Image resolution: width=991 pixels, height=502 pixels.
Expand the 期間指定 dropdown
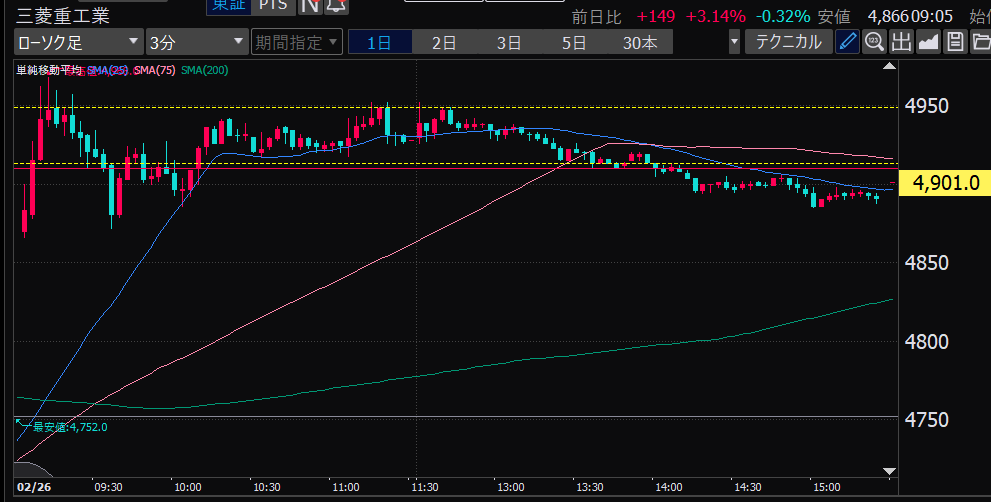tap(296, 42)
